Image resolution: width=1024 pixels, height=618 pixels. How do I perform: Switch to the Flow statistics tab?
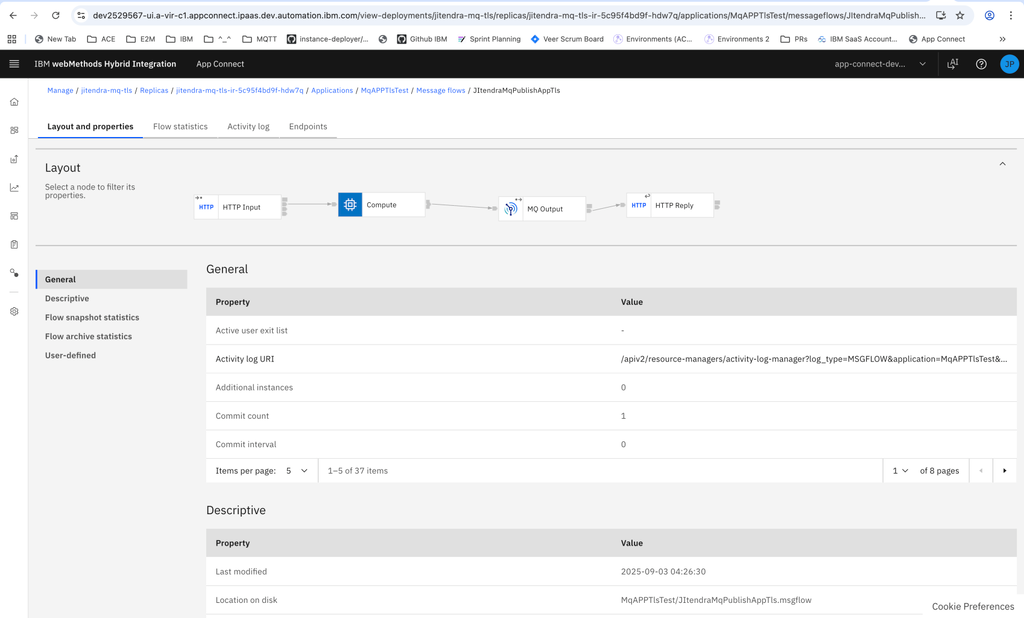tap(180, 127)
